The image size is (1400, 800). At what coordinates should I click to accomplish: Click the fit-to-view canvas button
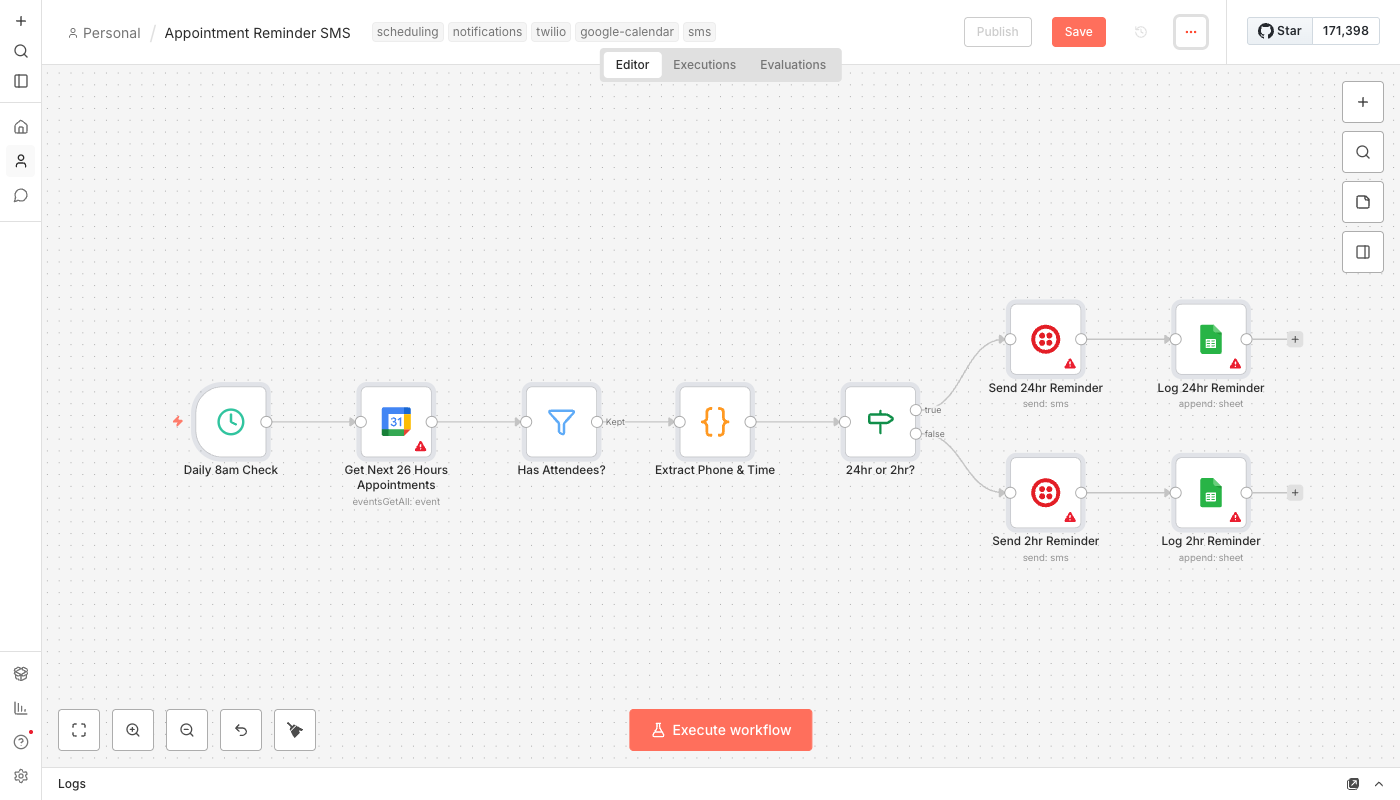pyautogui.click(x=79, y=730)
